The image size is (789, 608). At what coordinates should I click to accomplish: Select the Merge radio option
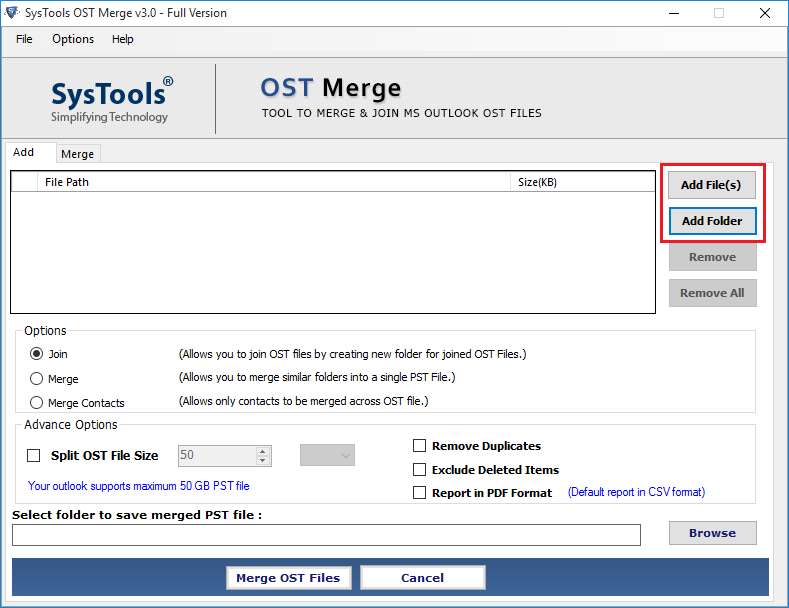pyautogui.click(x=36, y=378)
